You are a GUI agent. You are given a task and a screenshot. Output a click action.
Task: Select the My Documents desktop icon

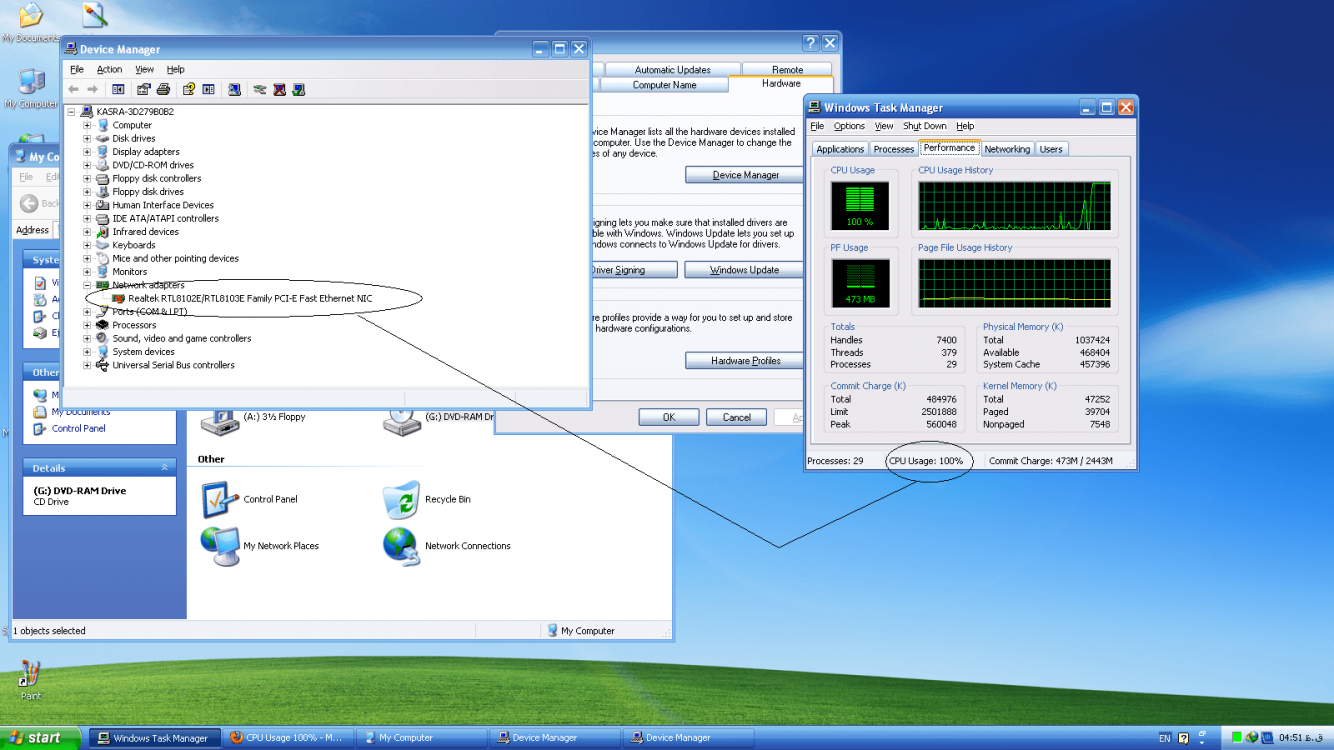tap(30, 24)
